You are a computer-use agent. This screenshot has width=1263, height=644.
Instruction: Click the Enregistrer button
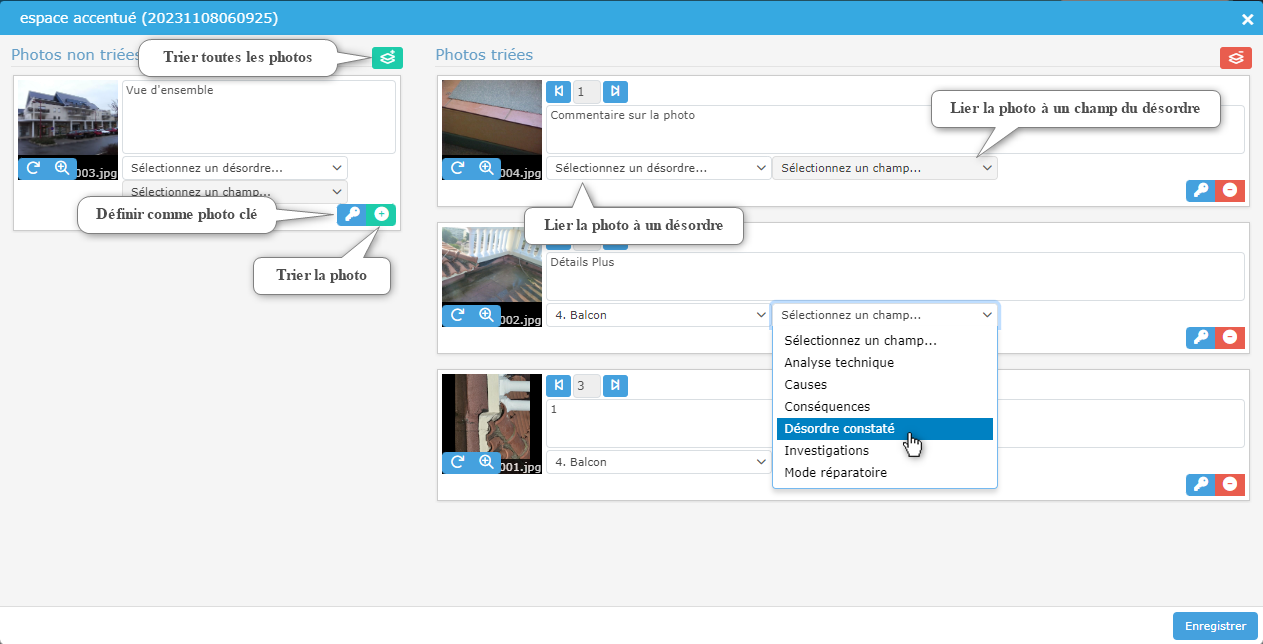1214,626
